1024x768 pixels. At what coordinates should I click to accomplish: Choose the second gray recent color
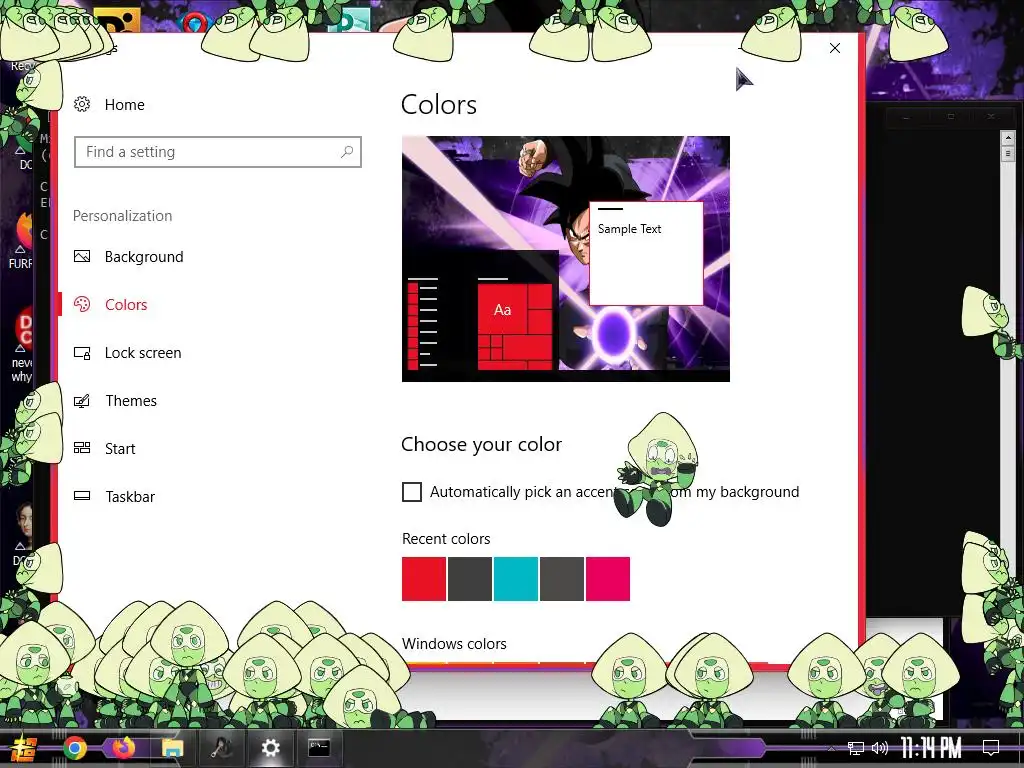point(562,579)
